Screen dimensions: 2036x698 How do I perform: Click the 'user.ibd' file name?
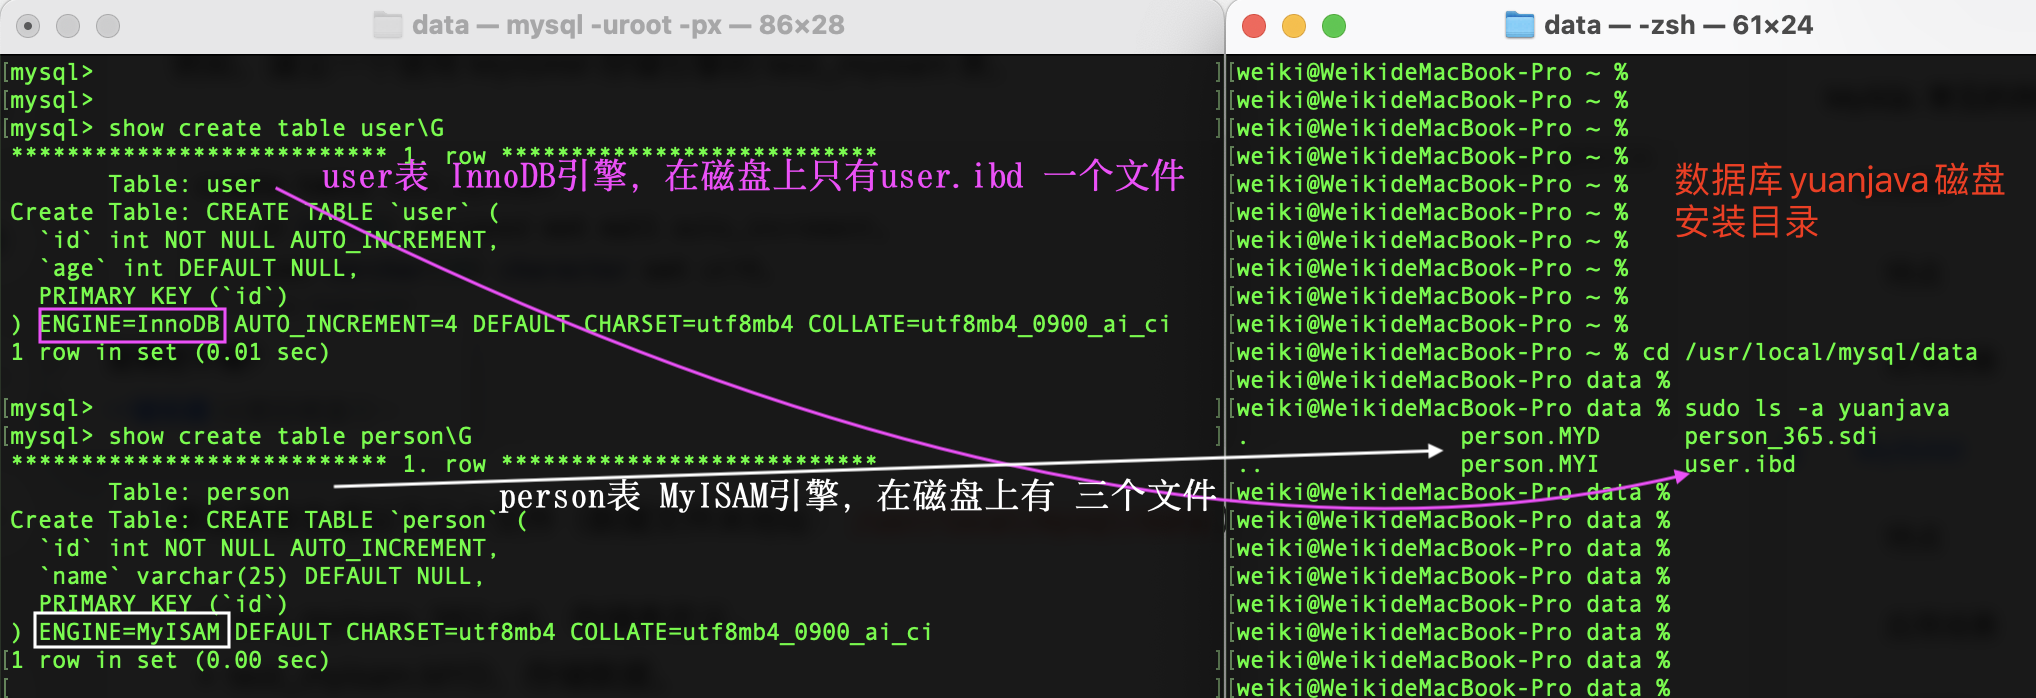[1740, 464]
